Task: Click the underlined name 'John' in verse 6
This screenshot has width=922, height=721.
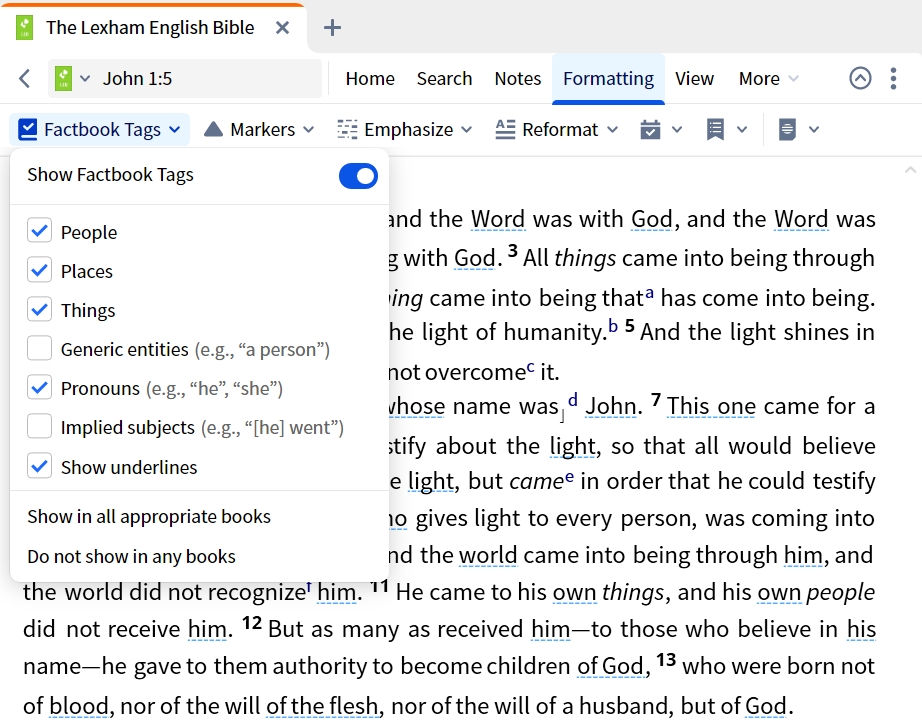Action: (x=610, y=406)
